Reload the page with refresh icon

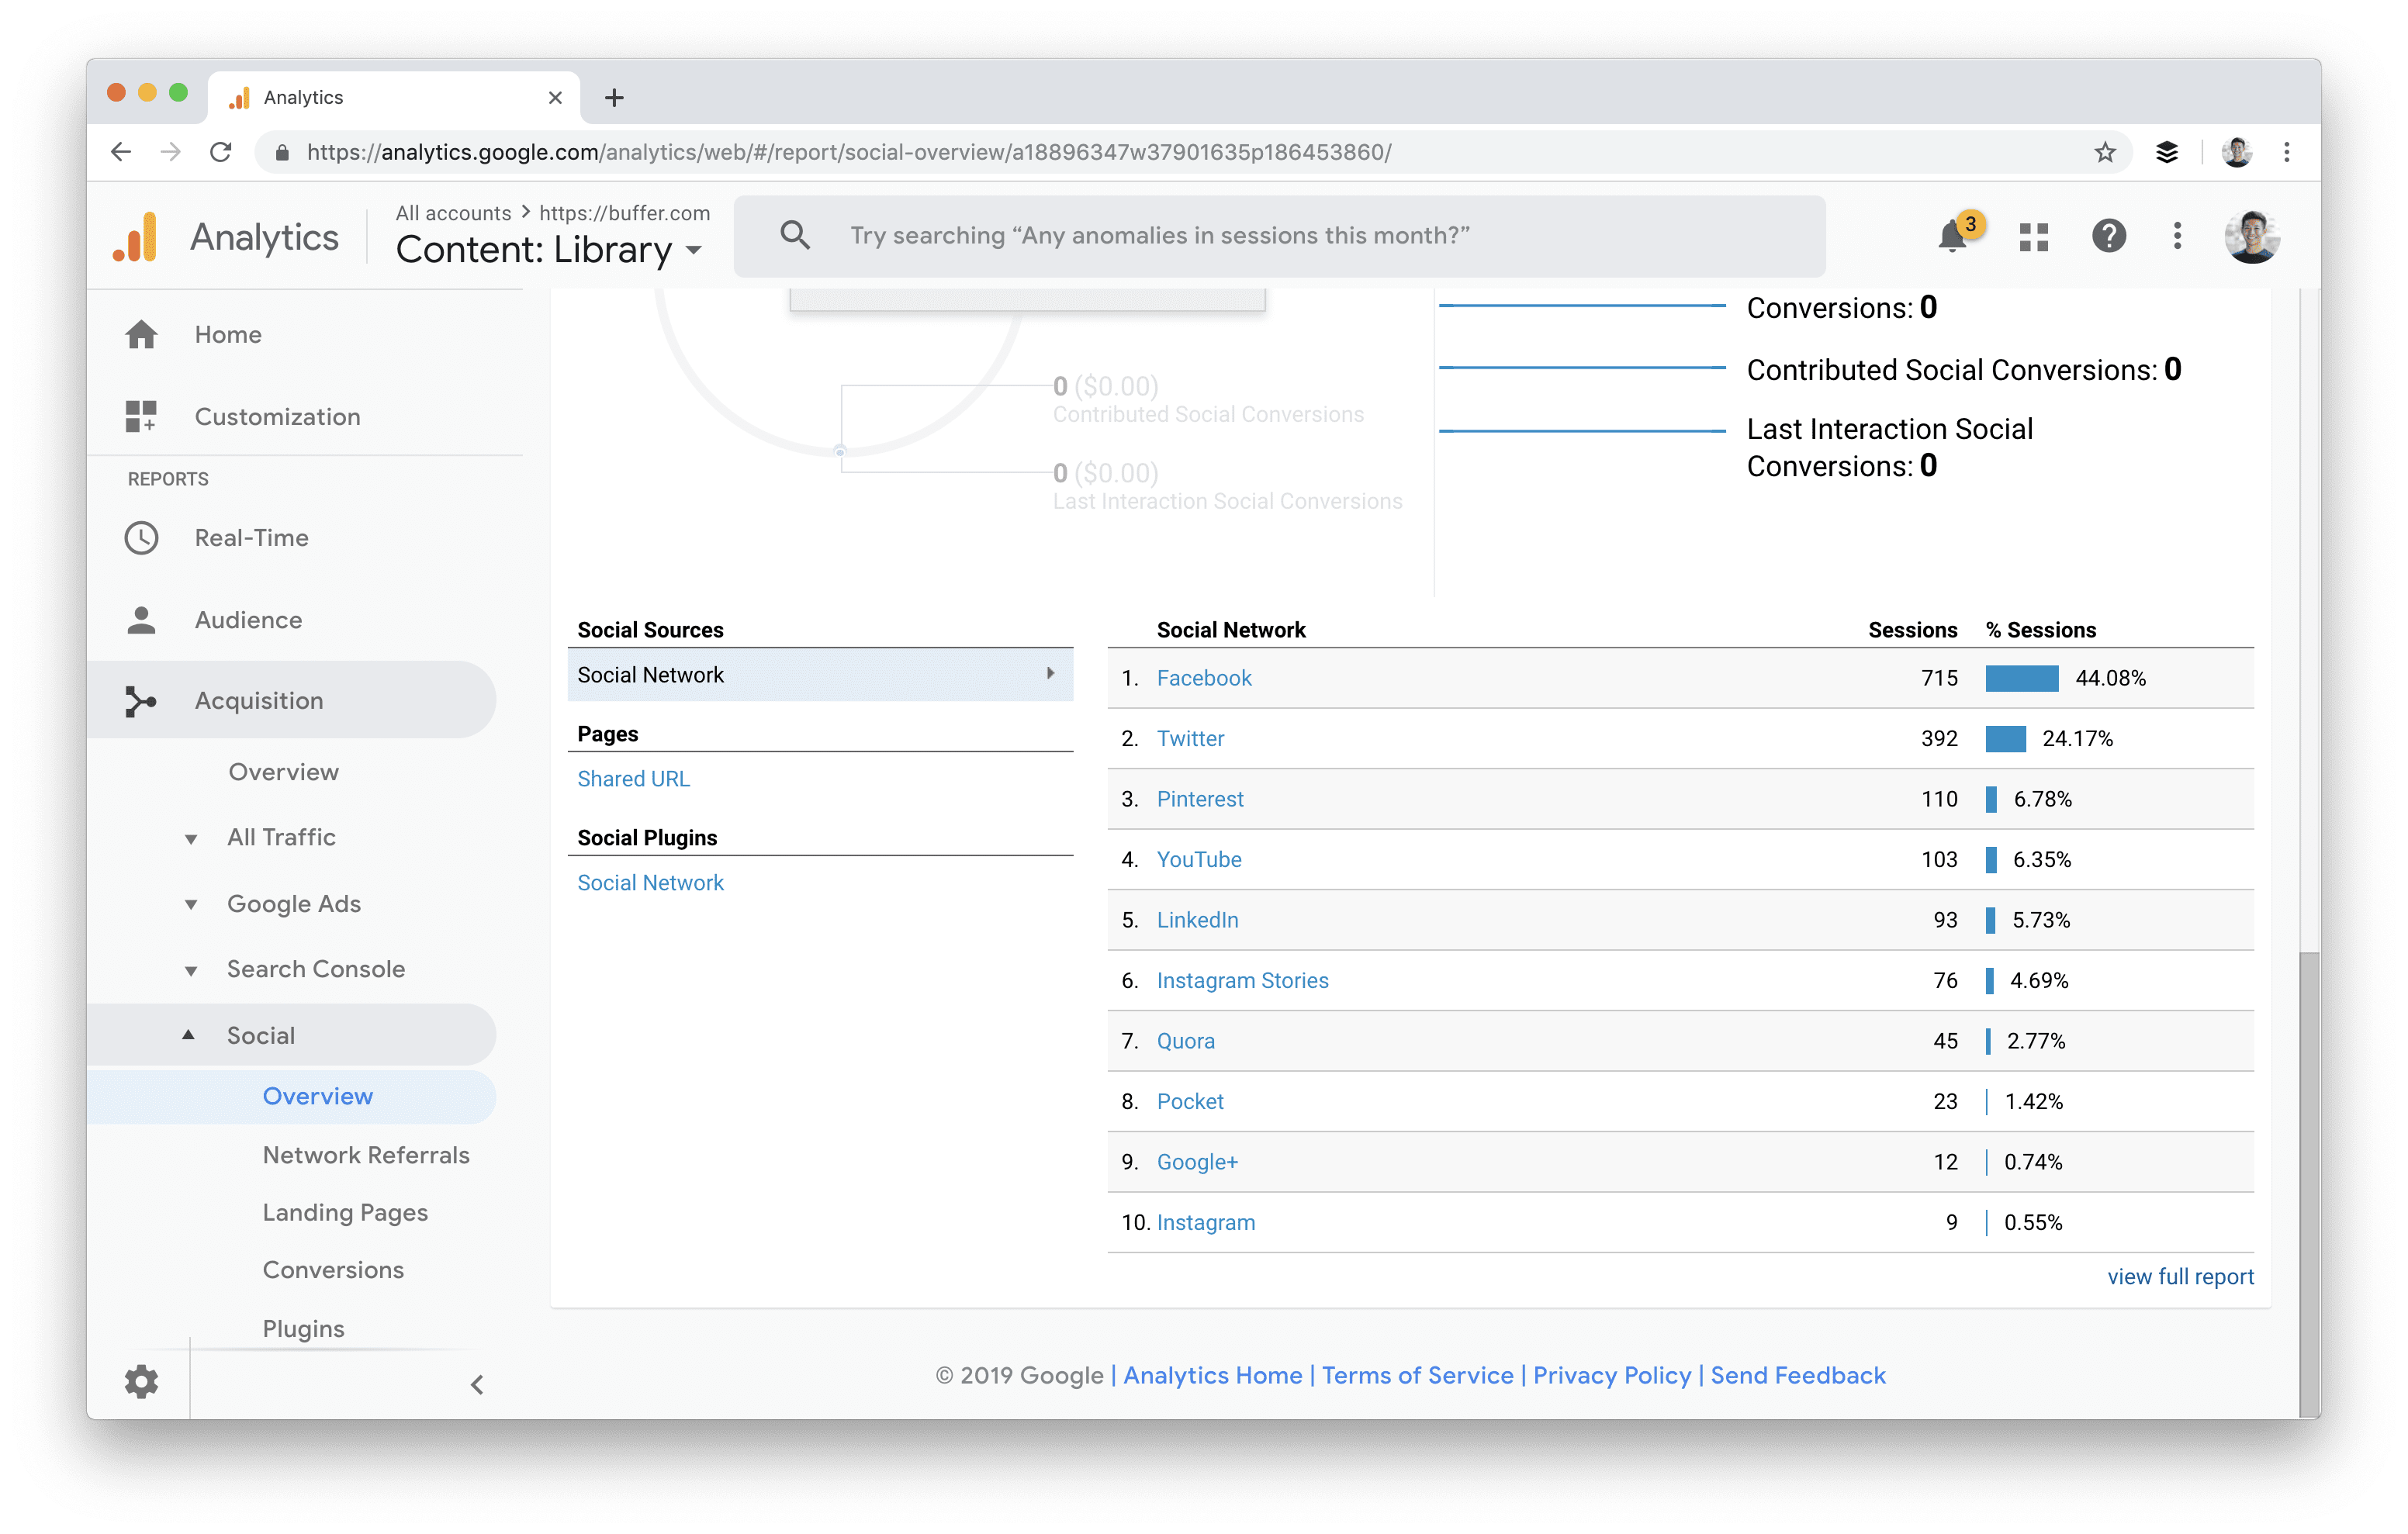pos(221,152)
